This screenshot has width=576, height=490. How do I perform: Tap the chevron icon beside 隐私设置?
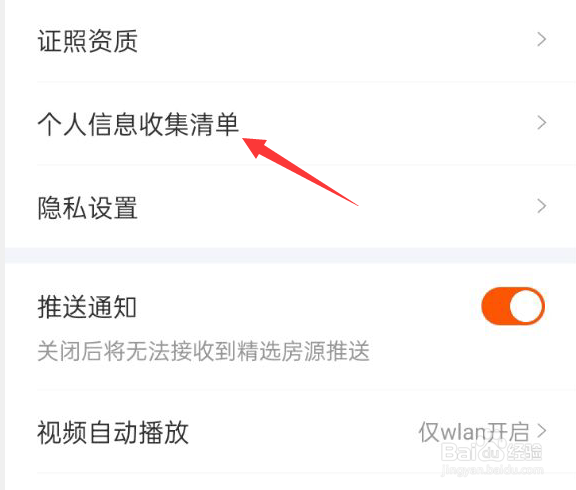click(x=541, y=206)
